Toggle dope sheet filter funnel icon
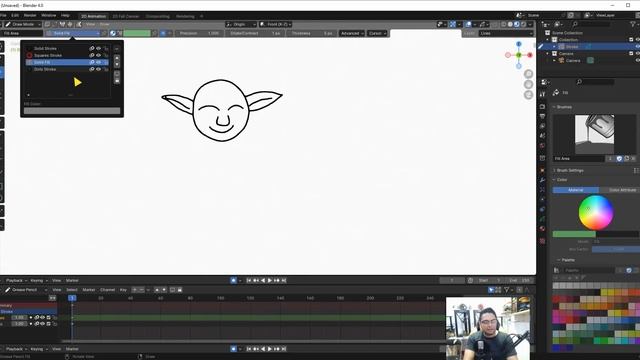640x360 pixels. click(507, 290)
